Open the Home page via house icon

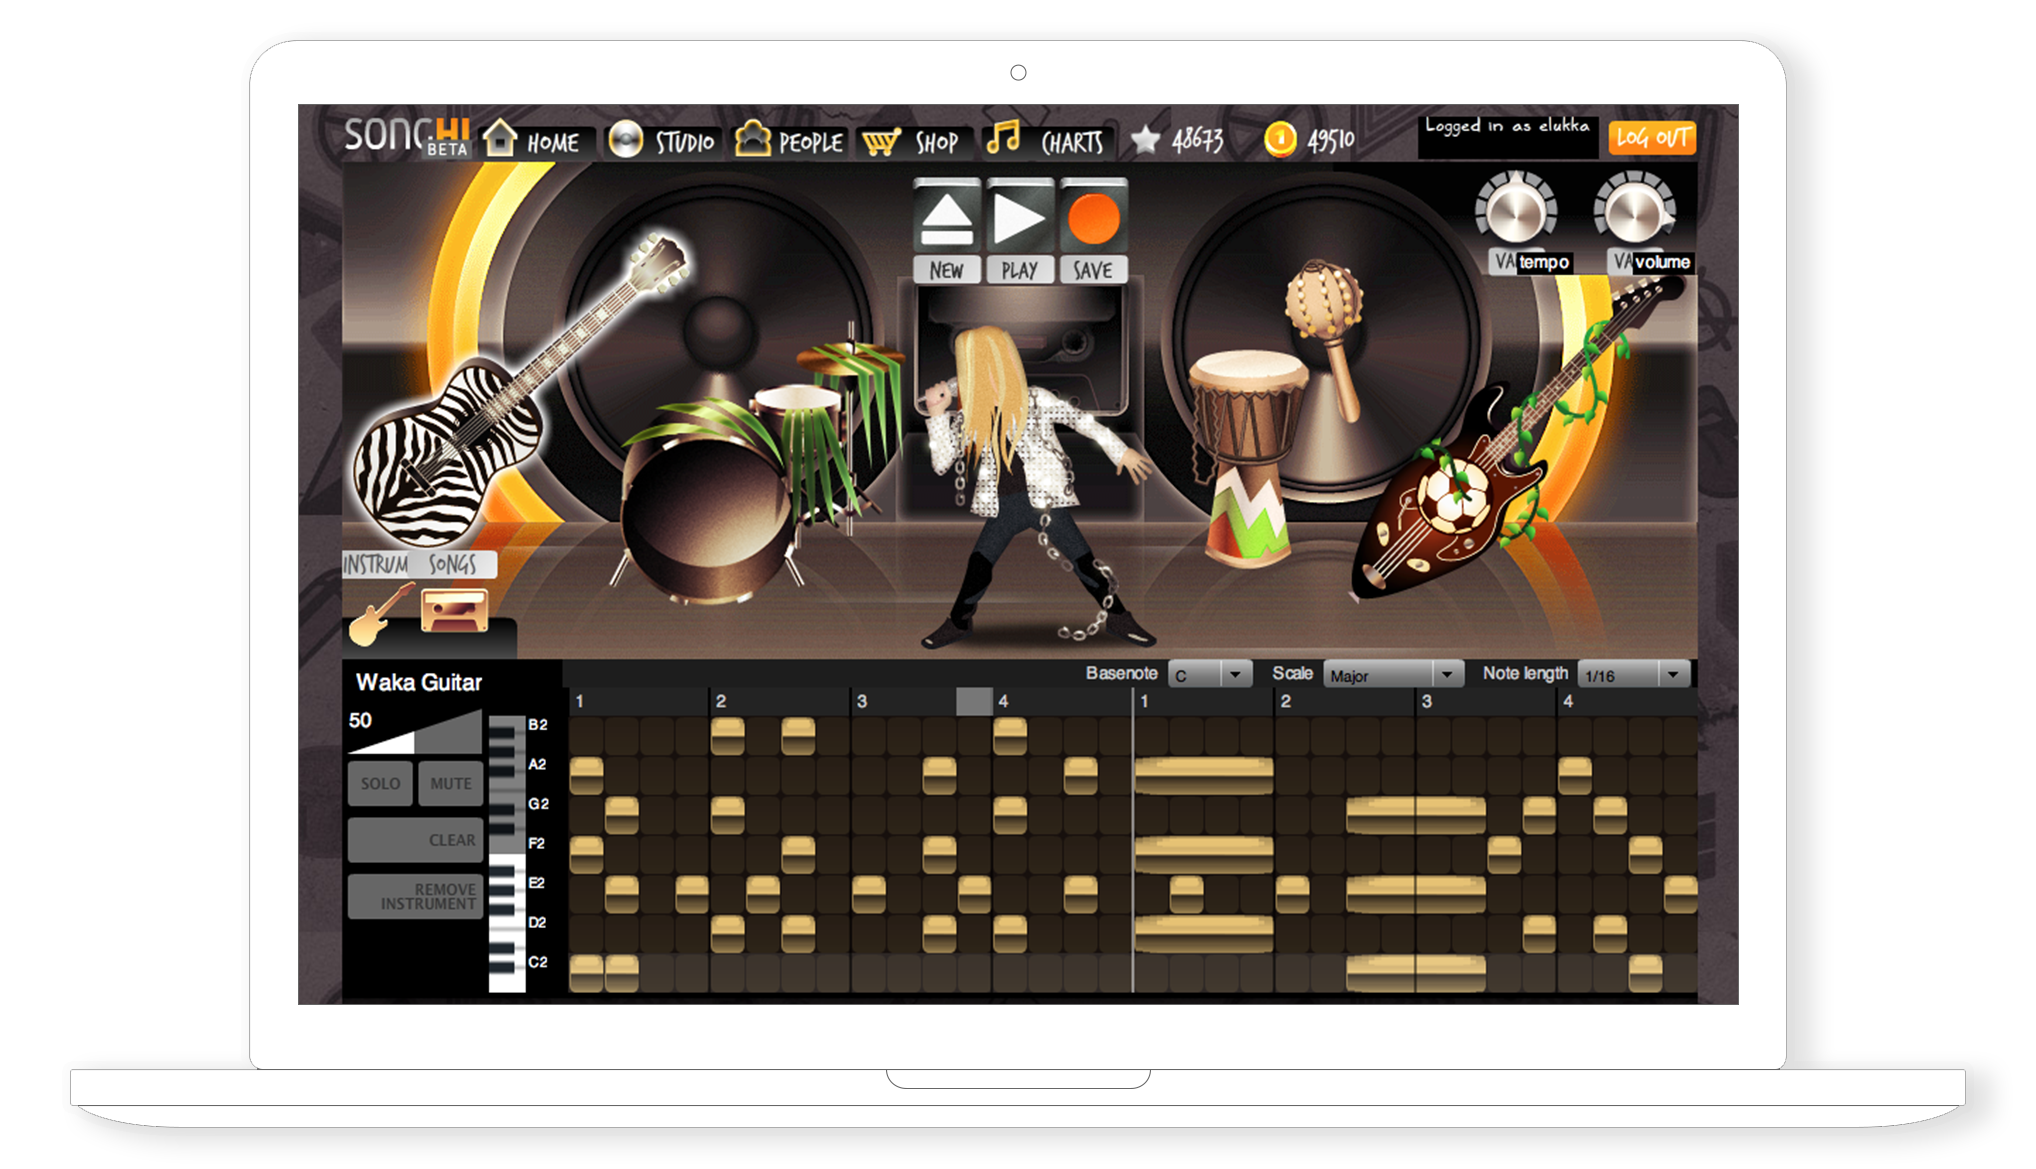tap(500, 138)
